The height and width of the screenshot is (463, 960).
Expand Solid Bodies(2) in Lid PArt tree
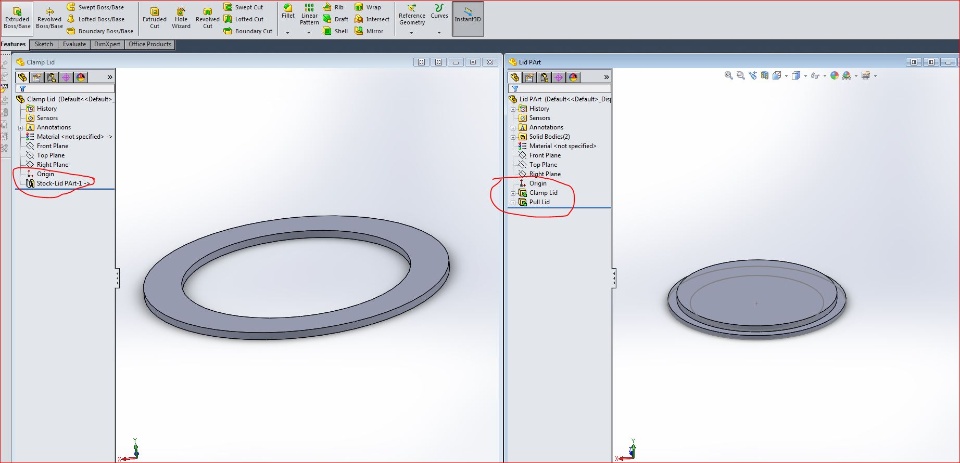513,137
